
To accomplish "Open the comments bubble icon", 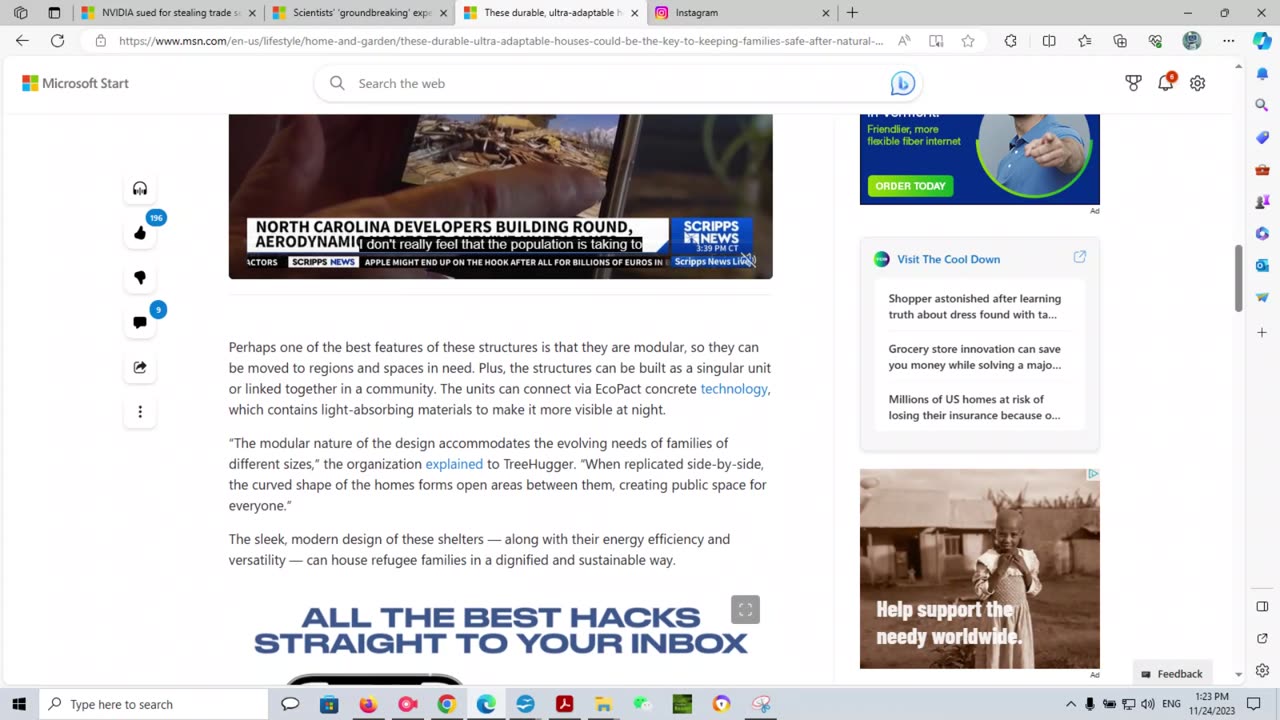I will [140, 322].
